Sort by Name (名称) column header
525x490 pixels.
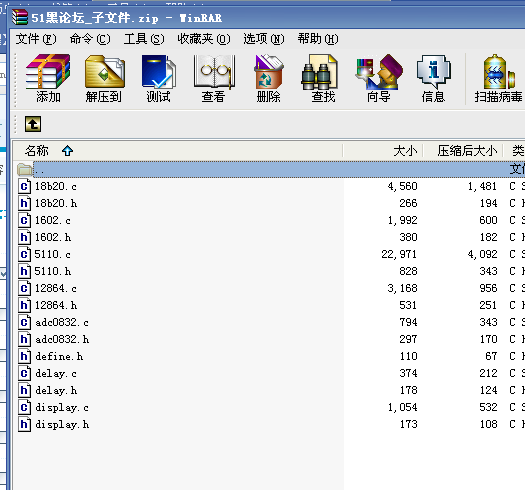(x=177, y=151)
